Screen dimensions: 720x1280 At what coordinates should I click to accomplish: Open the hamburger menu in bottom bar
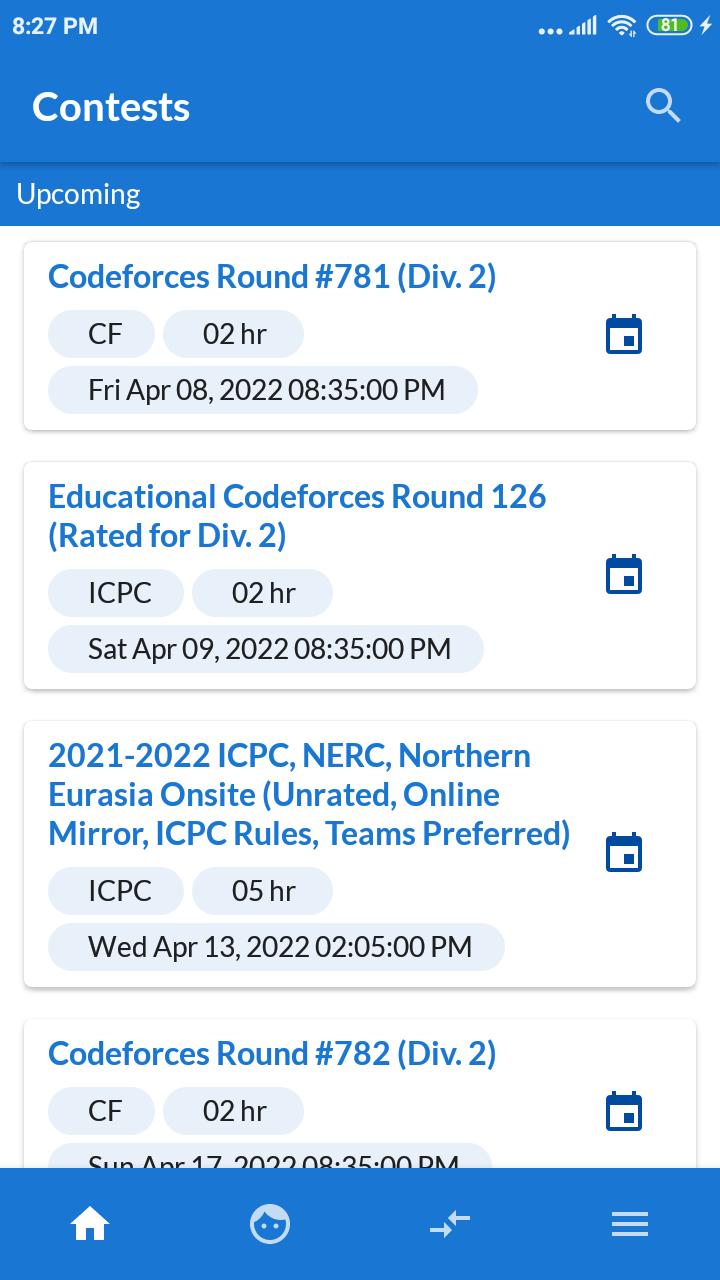click(630, 1224)
